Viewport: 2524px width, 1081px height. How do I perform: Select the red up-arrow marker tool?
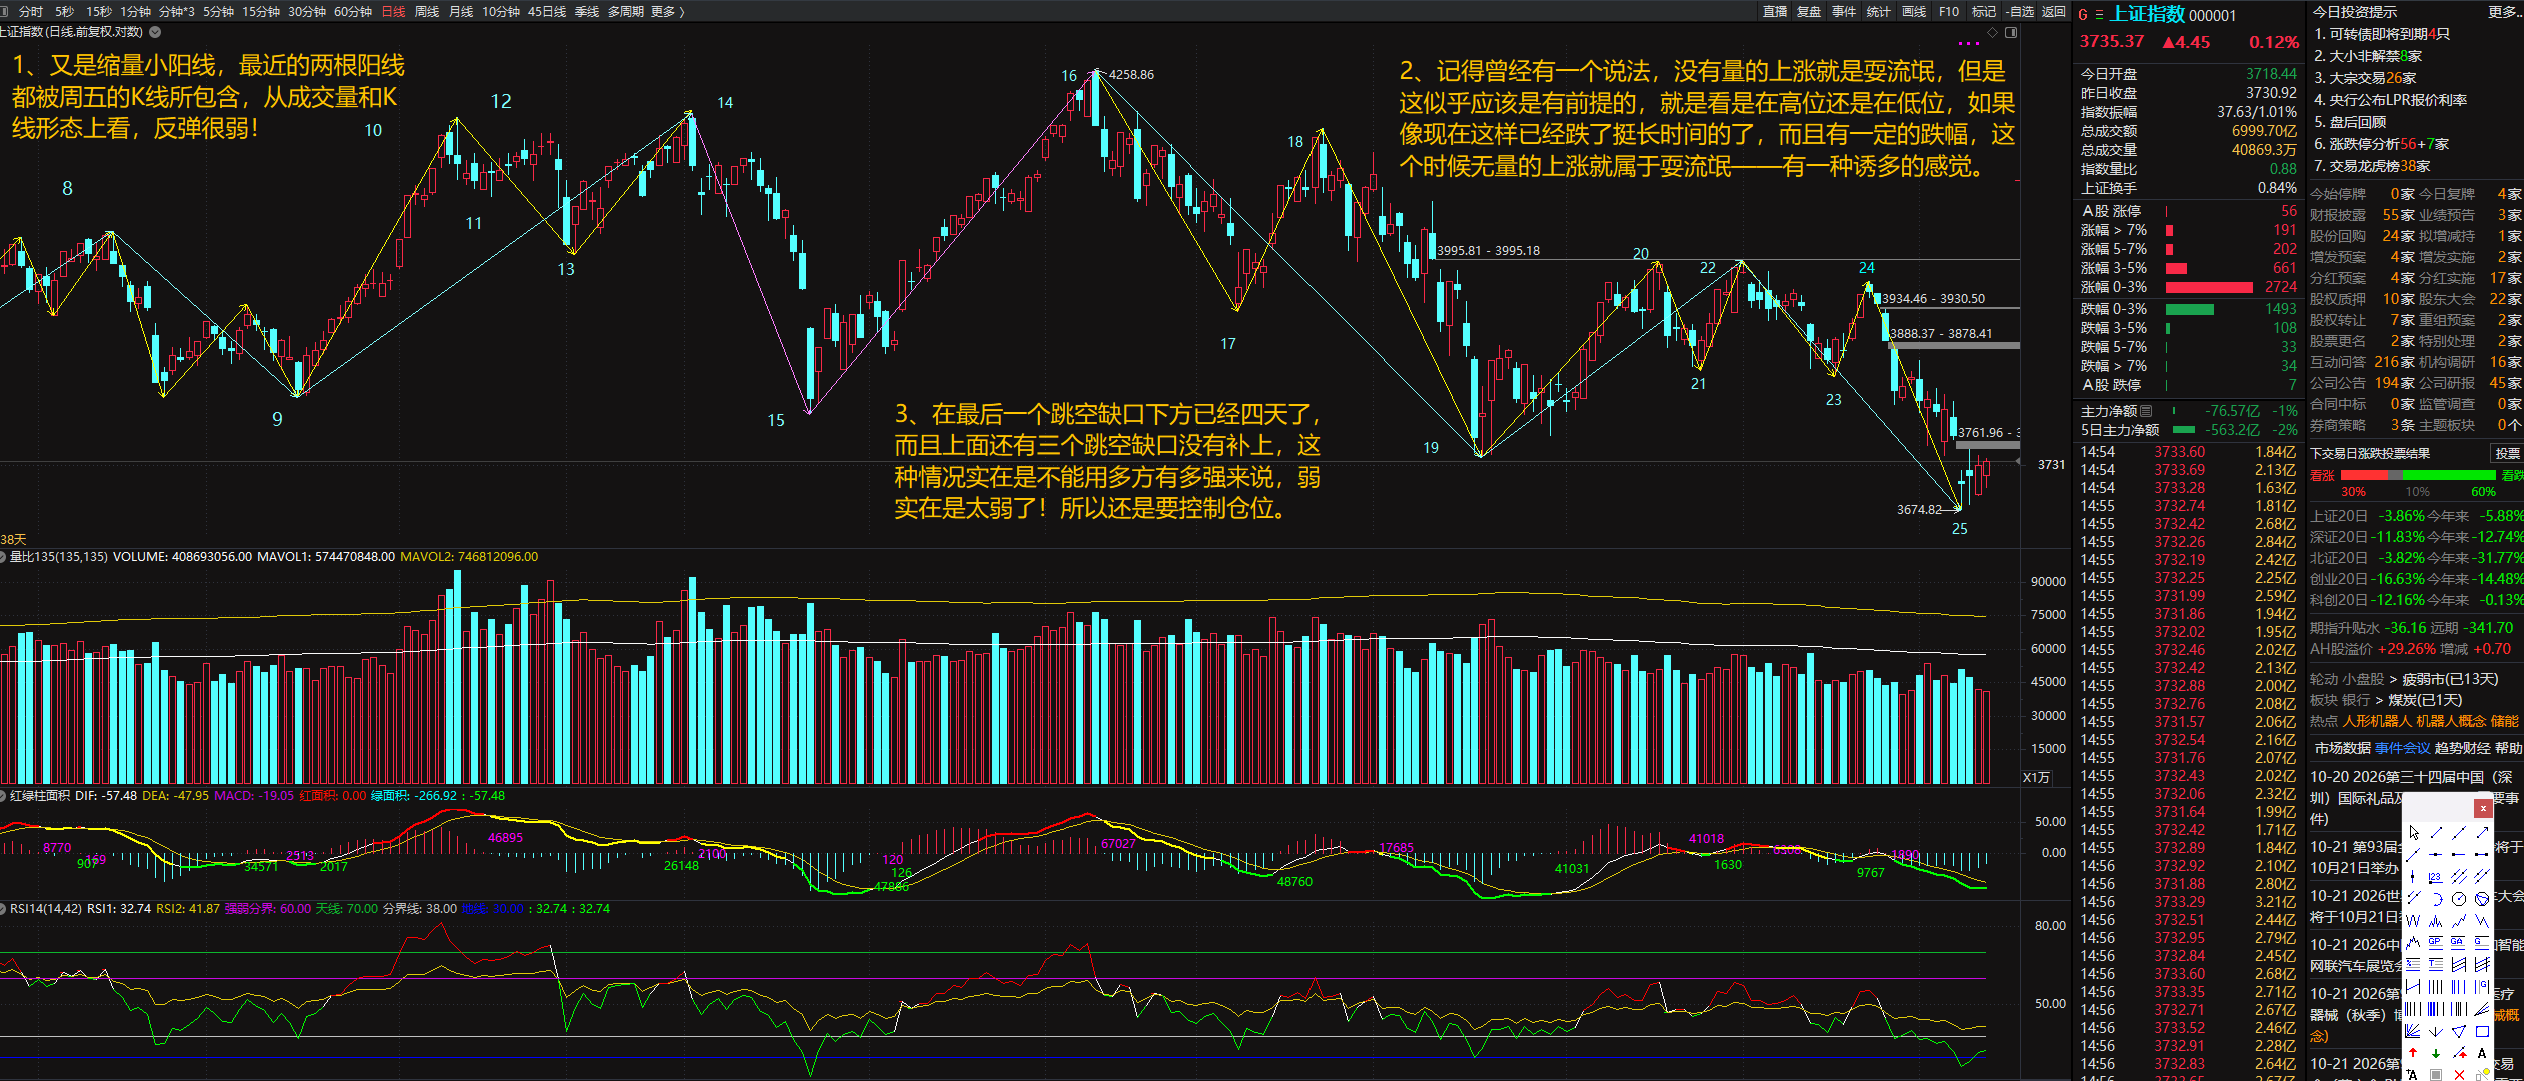click(x=2413, y=1052)
